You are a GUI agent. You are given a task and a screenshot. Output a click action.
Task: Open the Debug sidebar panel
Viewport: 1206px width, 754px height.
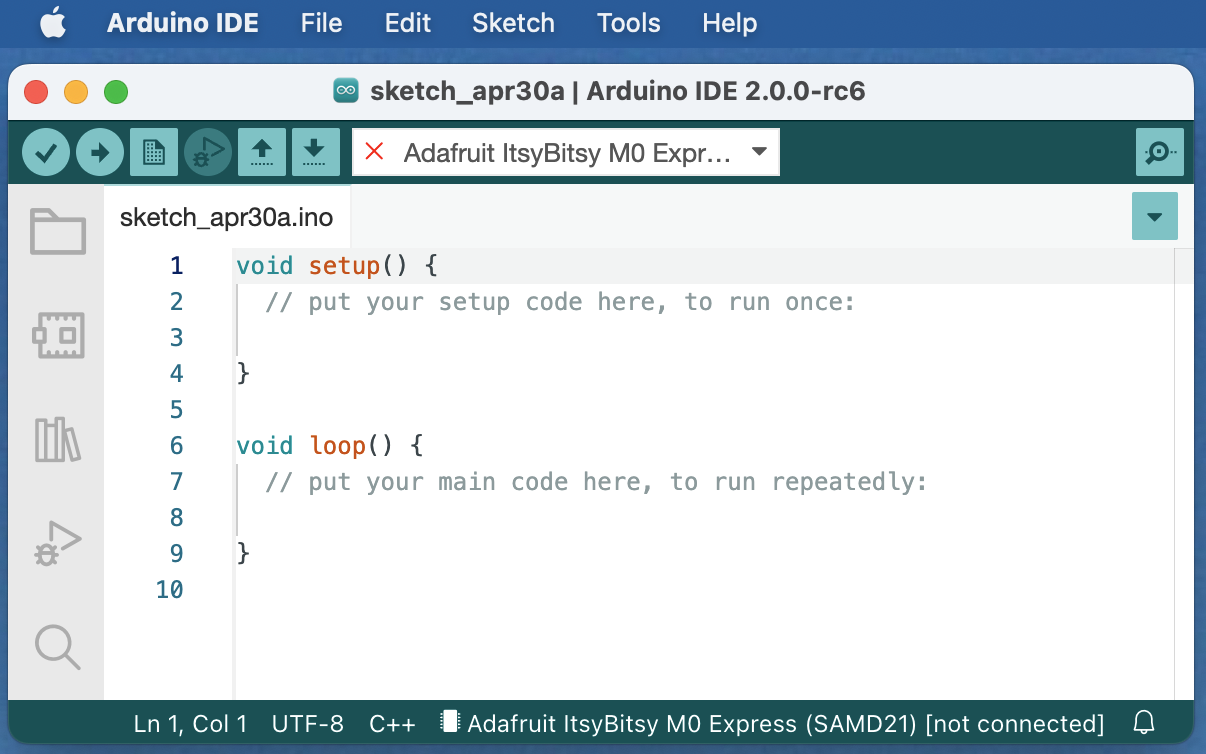(57, 544)
